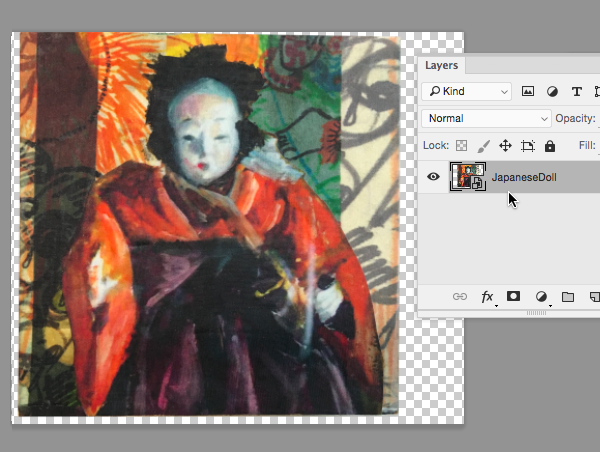Click the Opacity label
The height and width of the screenshot is (452, 600).
[575, 119]
